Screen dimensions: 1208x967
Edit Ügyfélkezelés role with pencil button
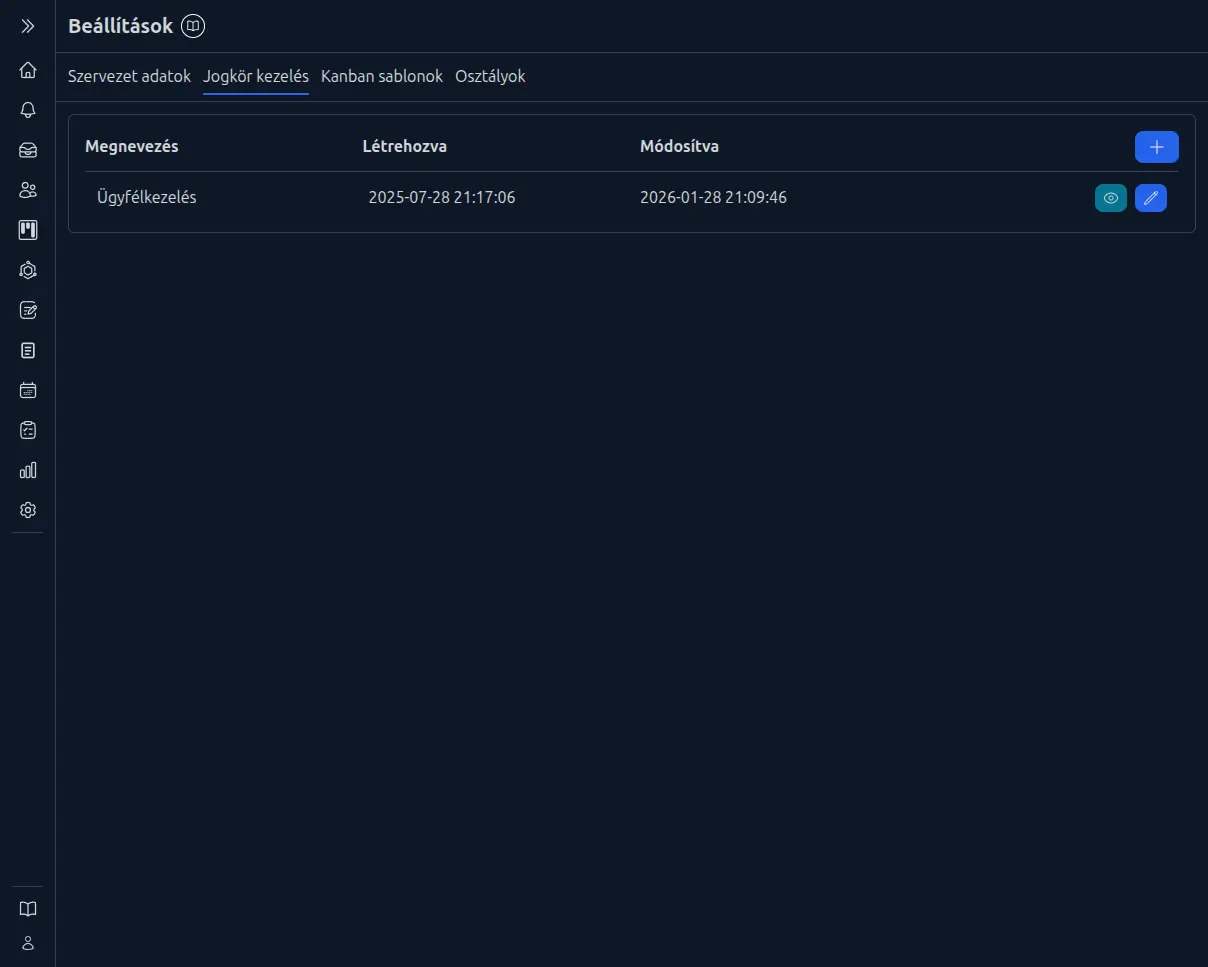(x=1150, y=198)
